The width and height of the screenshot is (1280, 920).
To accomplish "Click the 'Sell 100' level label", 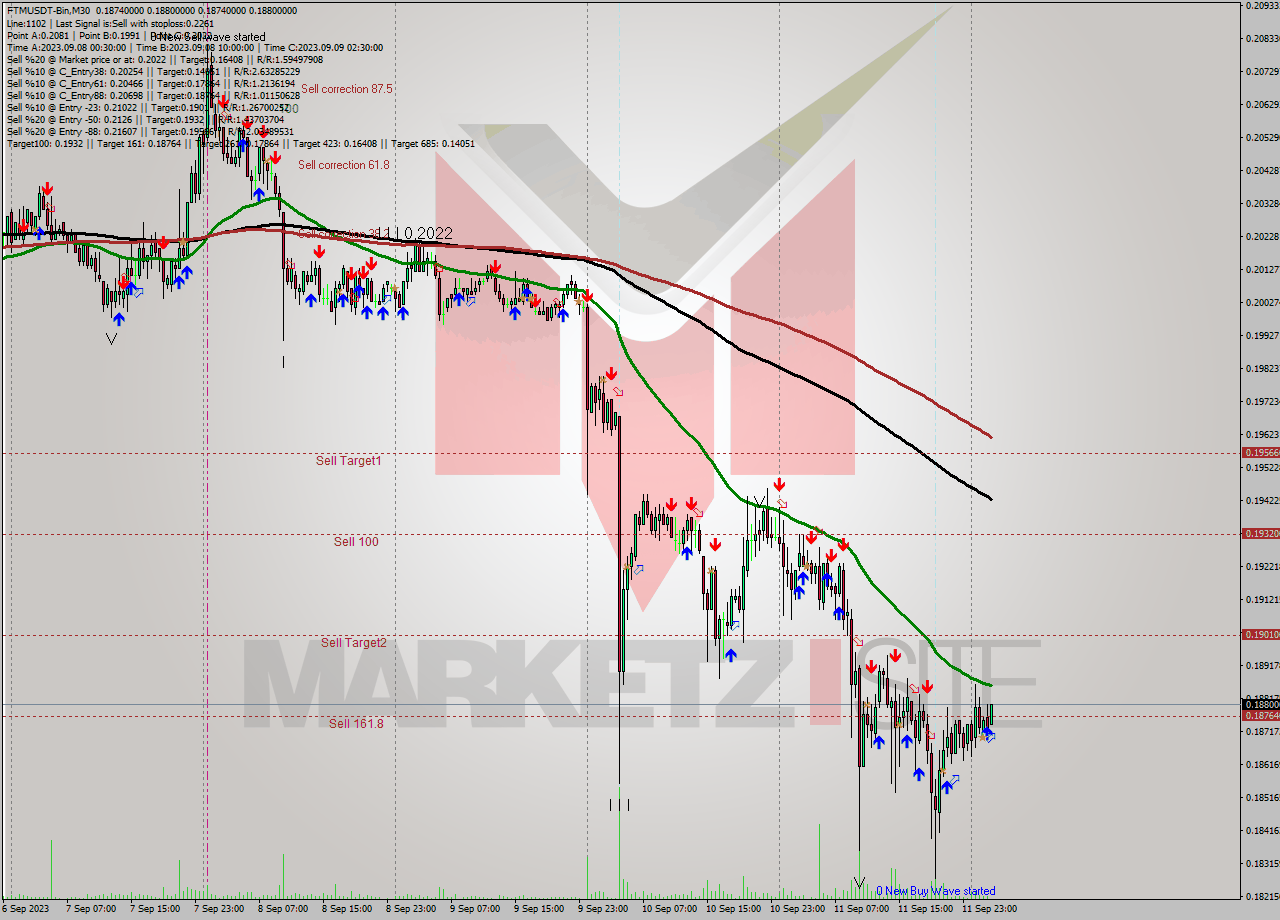I will point(356,542).
